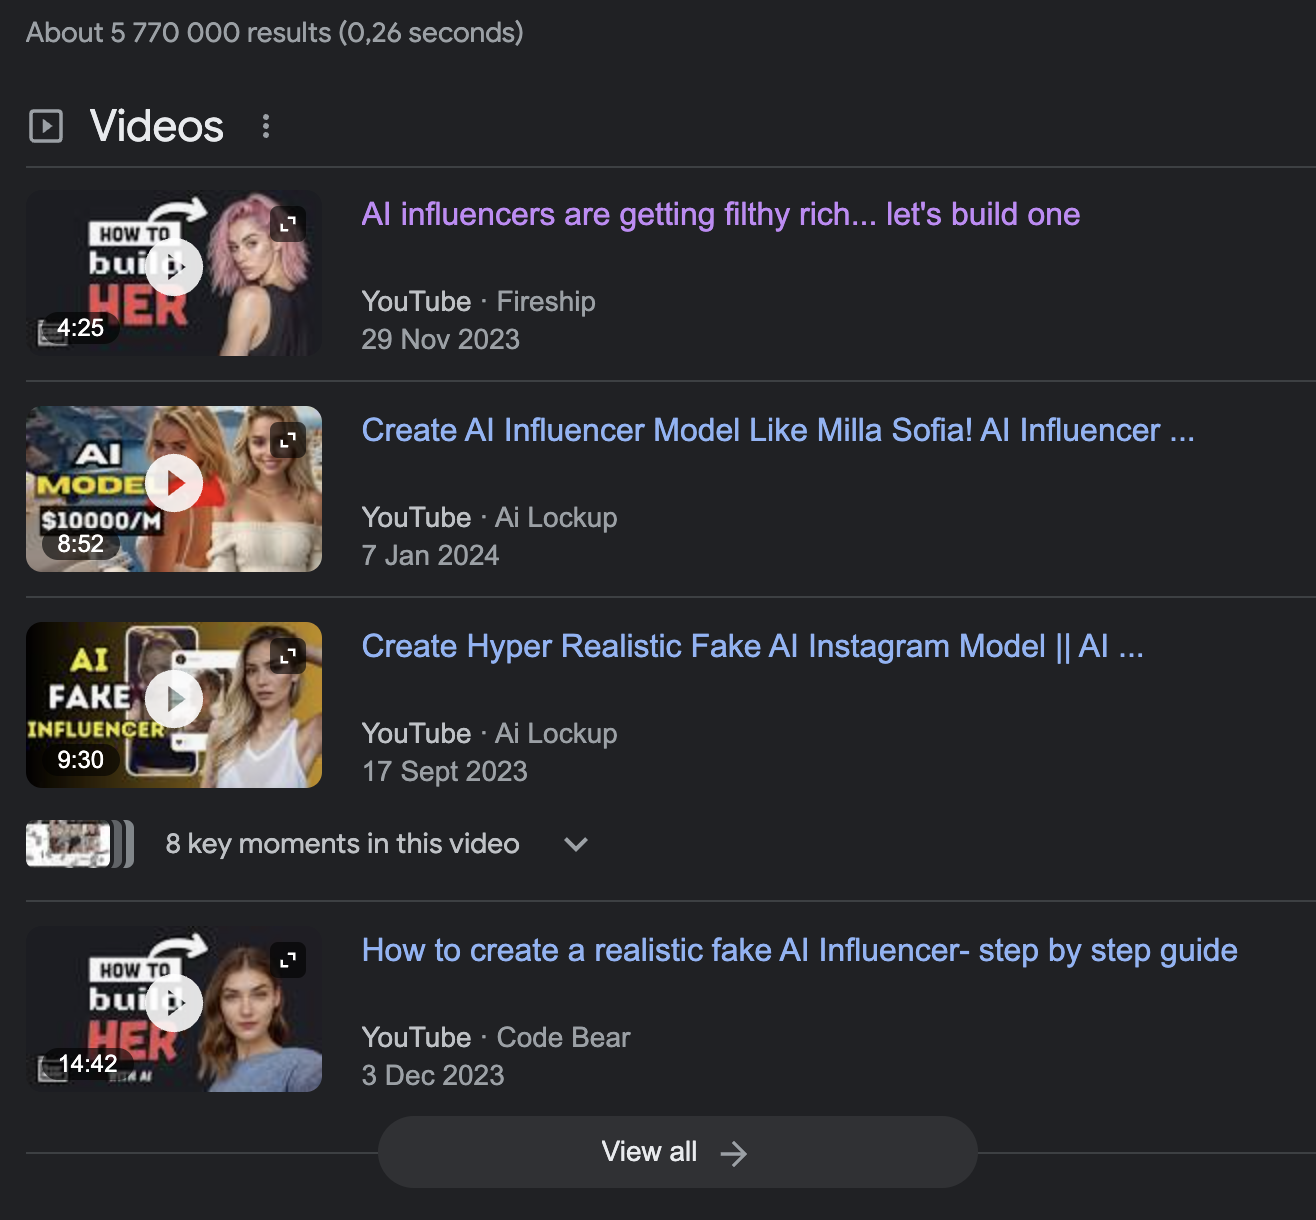Screen dimensions: 1316x1220
Task: Play the 8:52 AI Model video
Action: pos(174,483)
